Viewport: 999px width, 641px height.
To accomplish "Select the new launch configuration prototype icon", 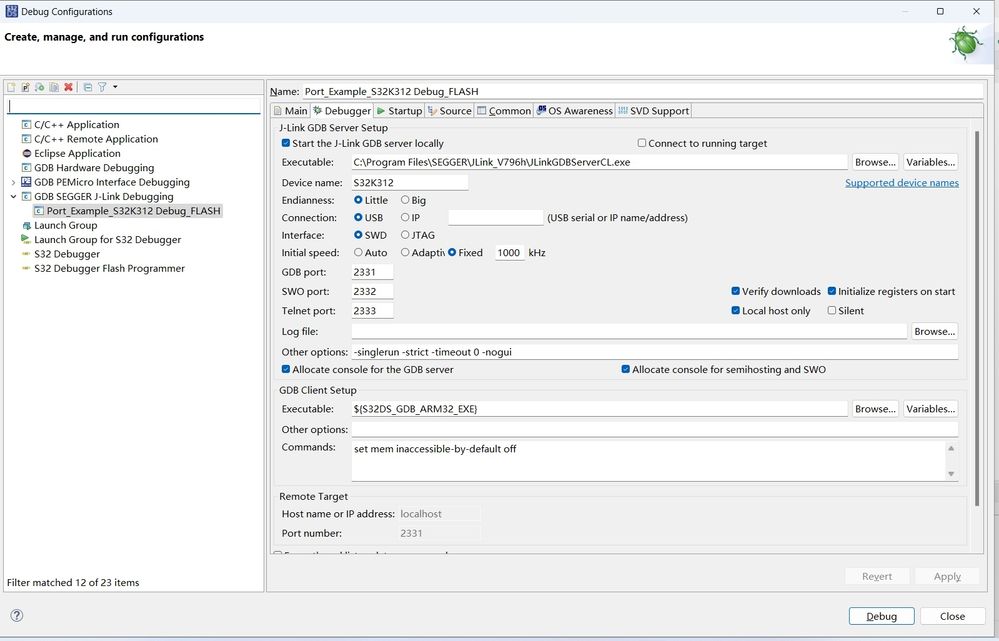I will pyautogui.click(x=25, y=87).
